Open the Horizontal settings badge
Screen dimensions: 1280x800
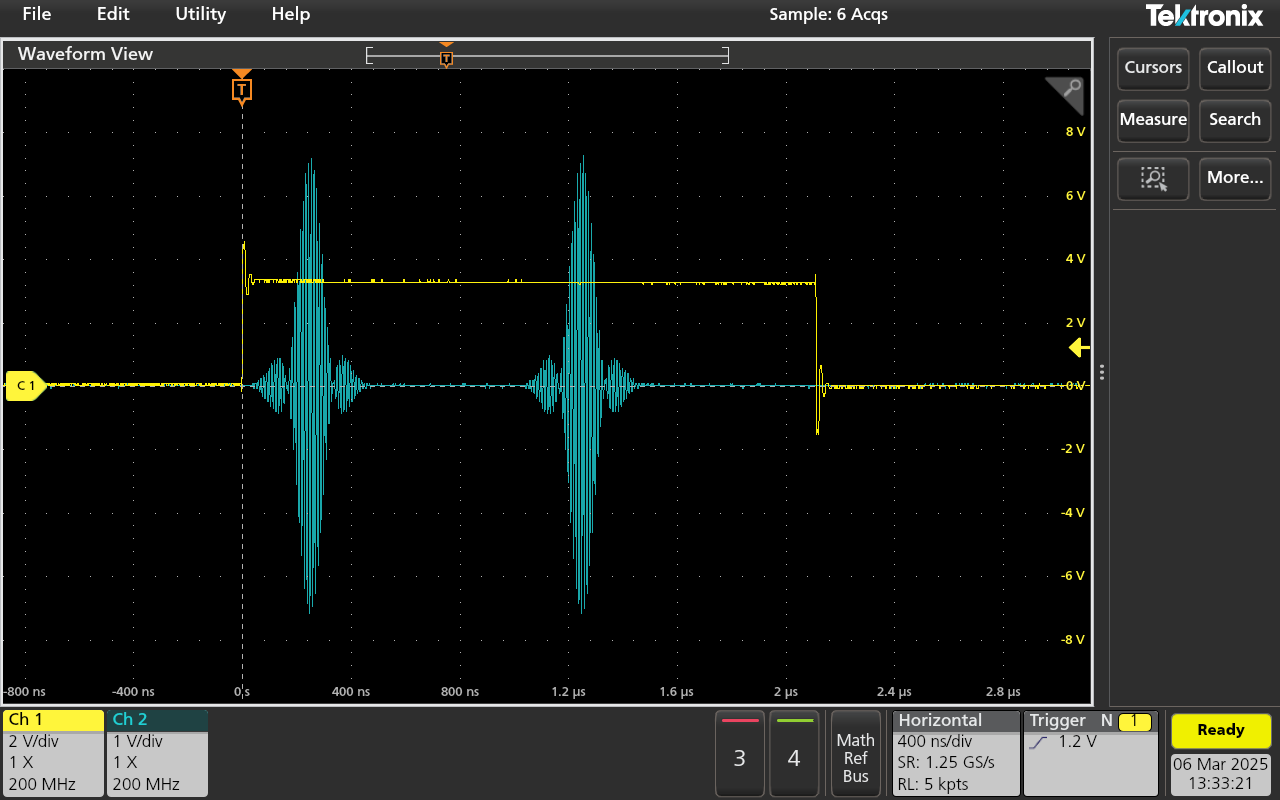pos(955,753)
